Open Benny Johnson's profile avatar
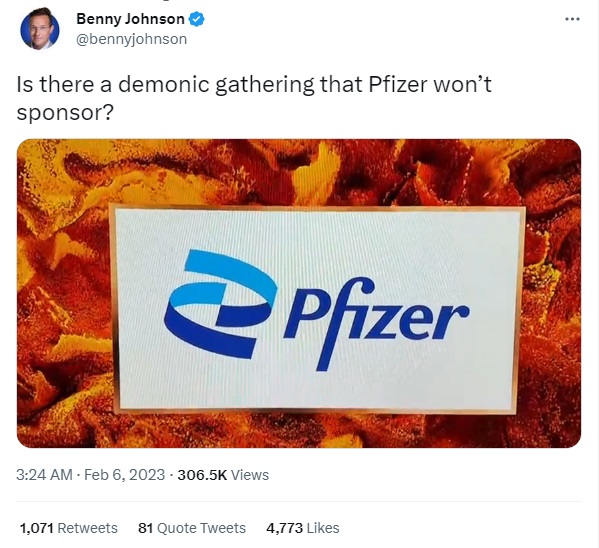Image resolution: width=599 pixels, height=548 pixels. click(x=40, y=29)
